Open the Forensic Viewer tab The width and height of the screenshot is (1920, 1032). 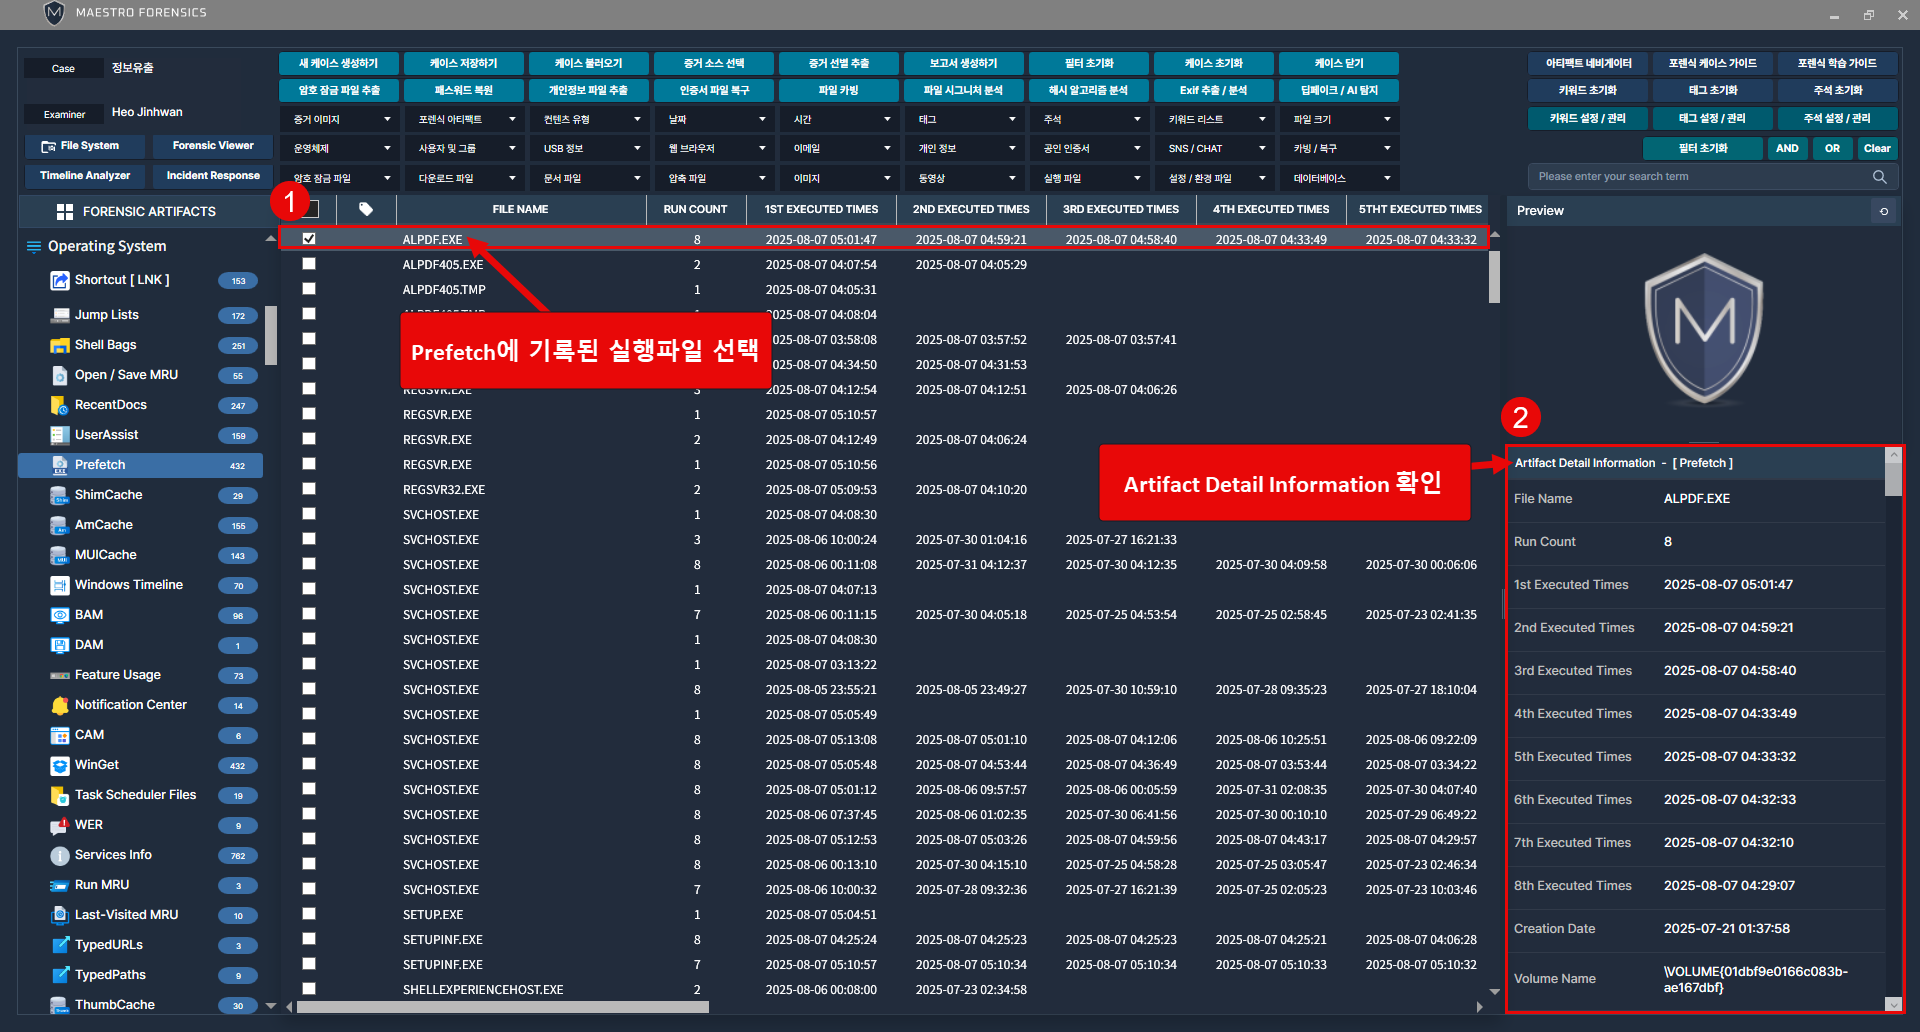(x=213, y=146)
